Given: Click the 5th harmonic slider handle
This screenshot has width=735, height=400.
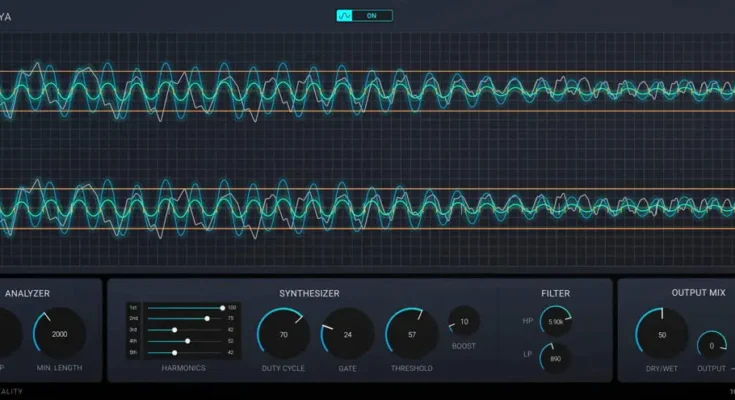Looking at the screenshot, I should (x=175, y=352).
